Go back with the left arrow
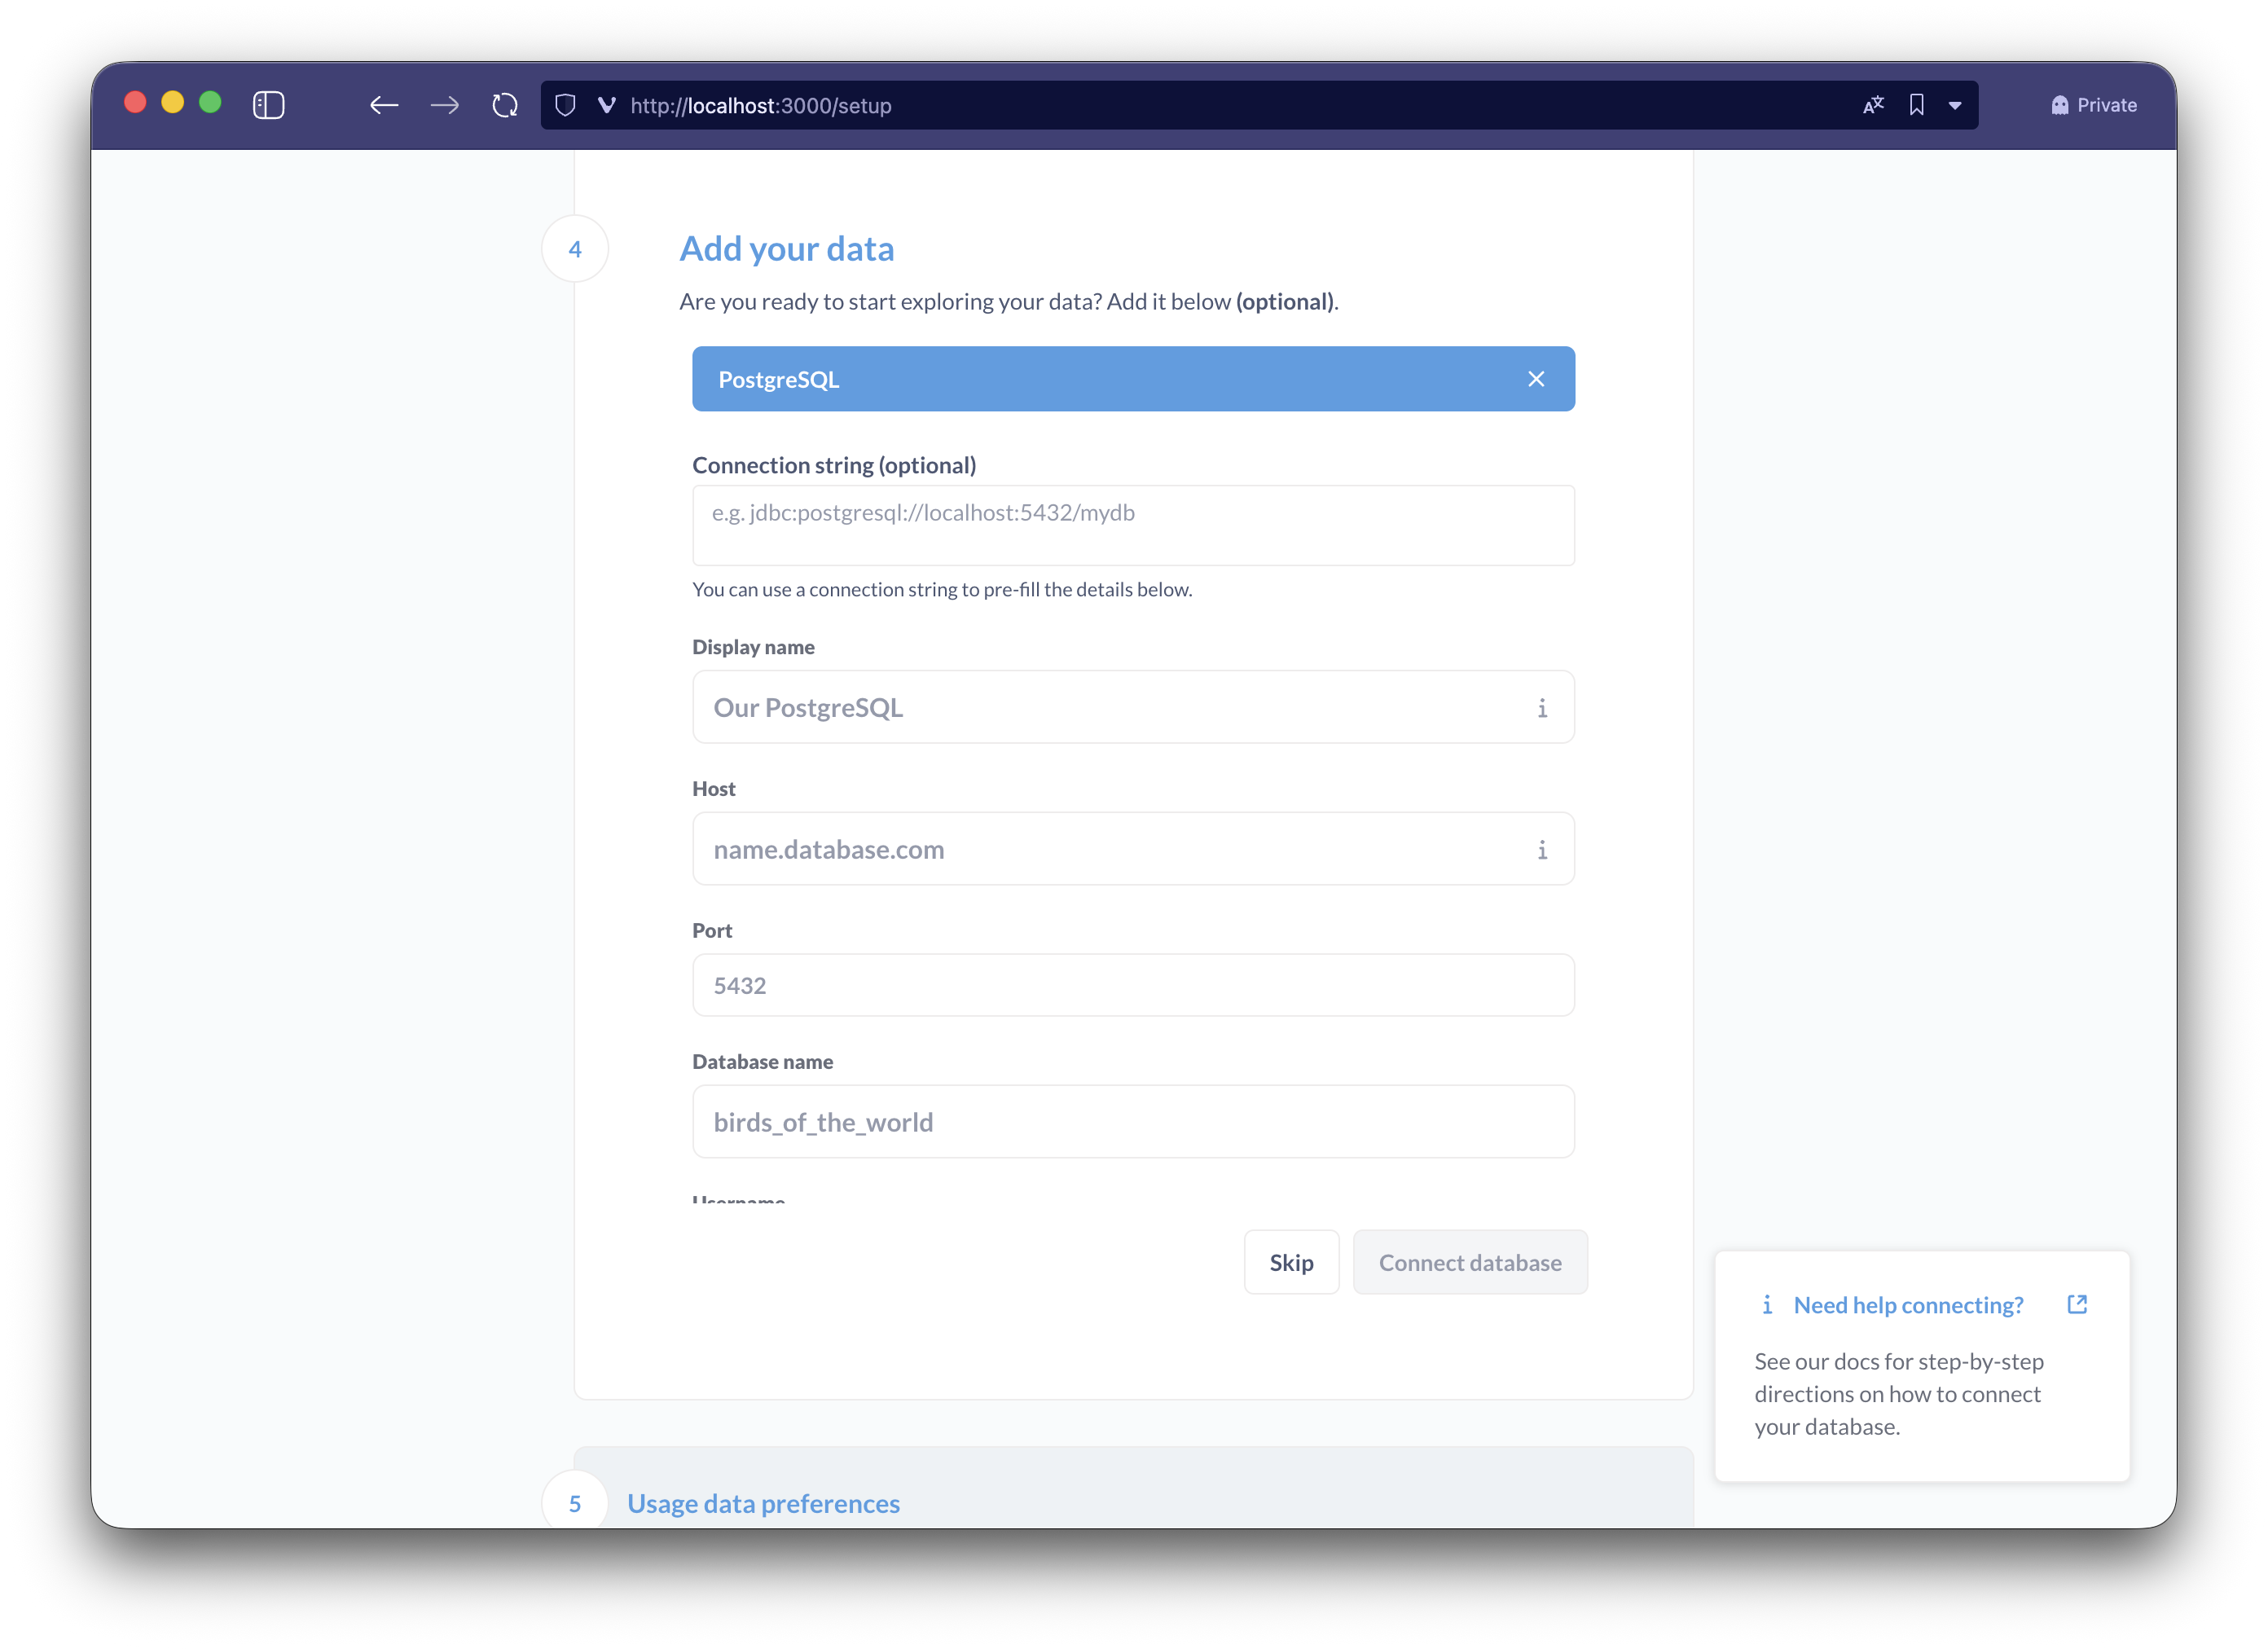This screenshot has width=2268, height=1649. (384, 105)
